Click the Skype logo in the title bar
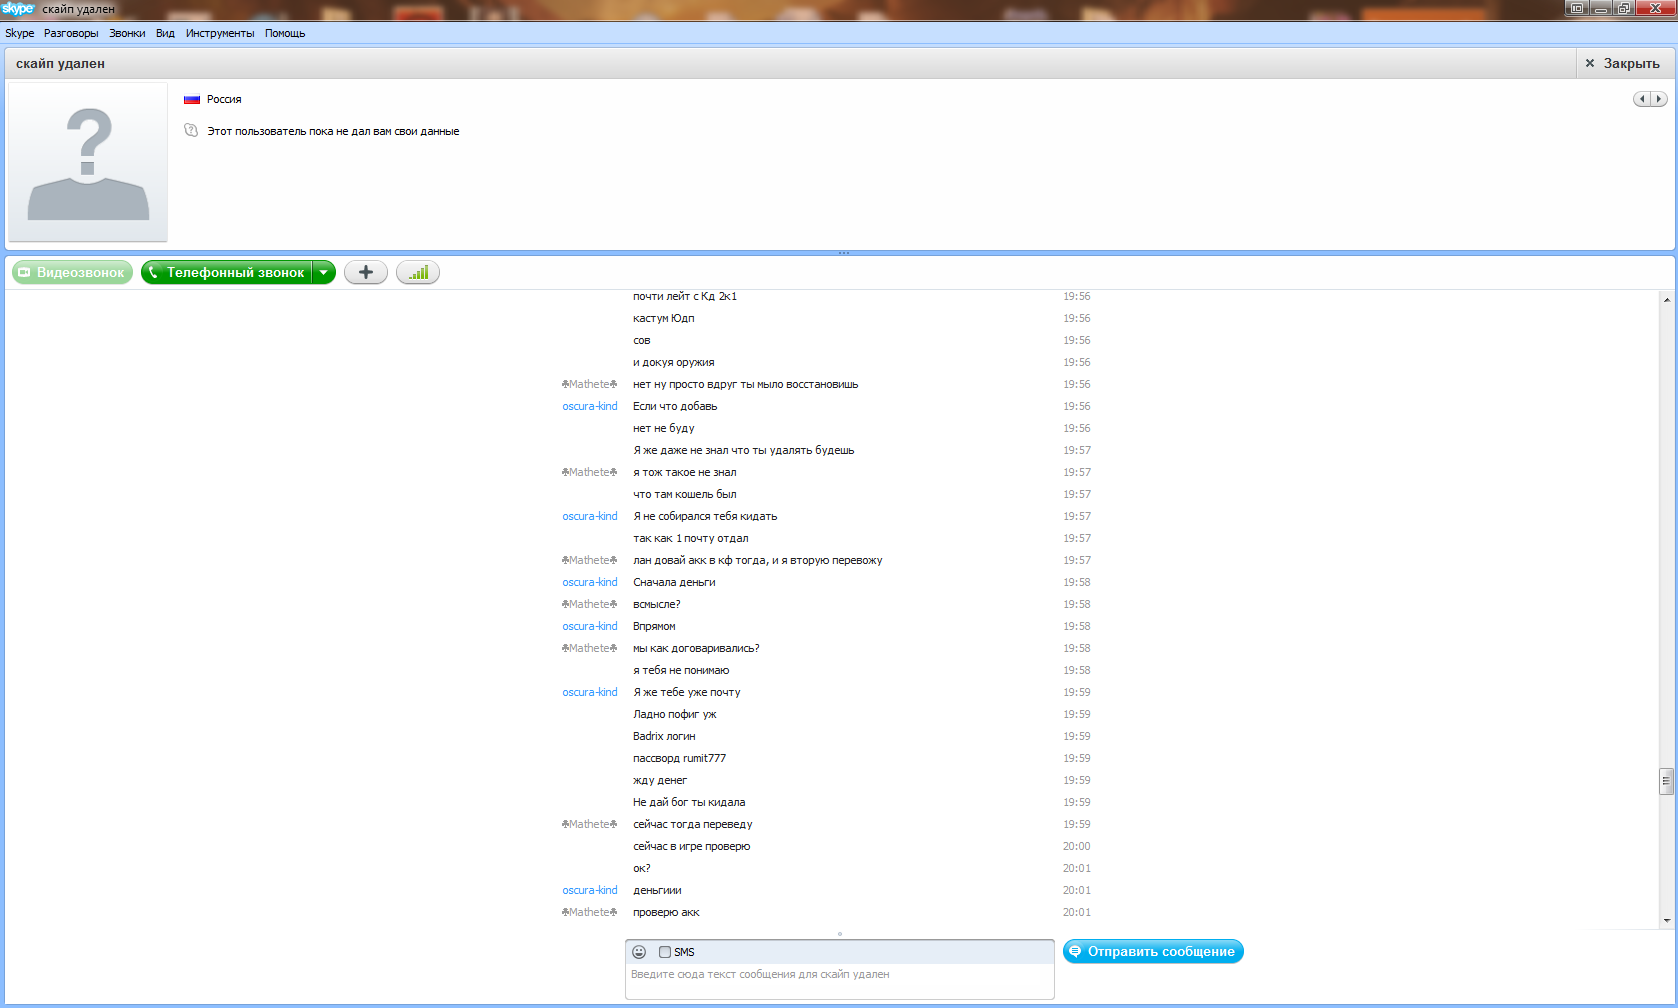Image resolution: width=1678 pixels, height=1008 pixels. [x=18, y=9]
